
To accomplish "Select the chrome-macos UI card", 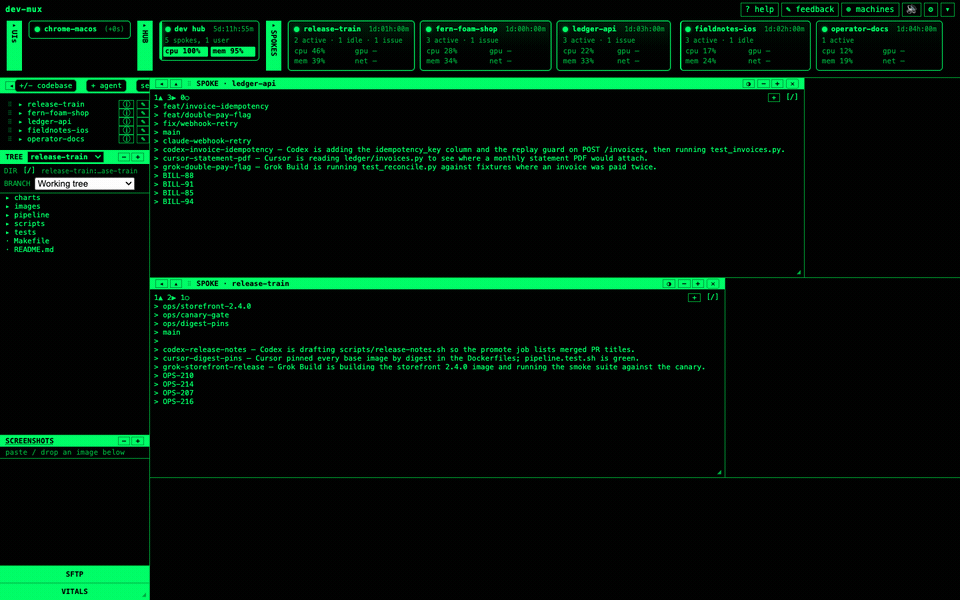I will pos(80,29).
